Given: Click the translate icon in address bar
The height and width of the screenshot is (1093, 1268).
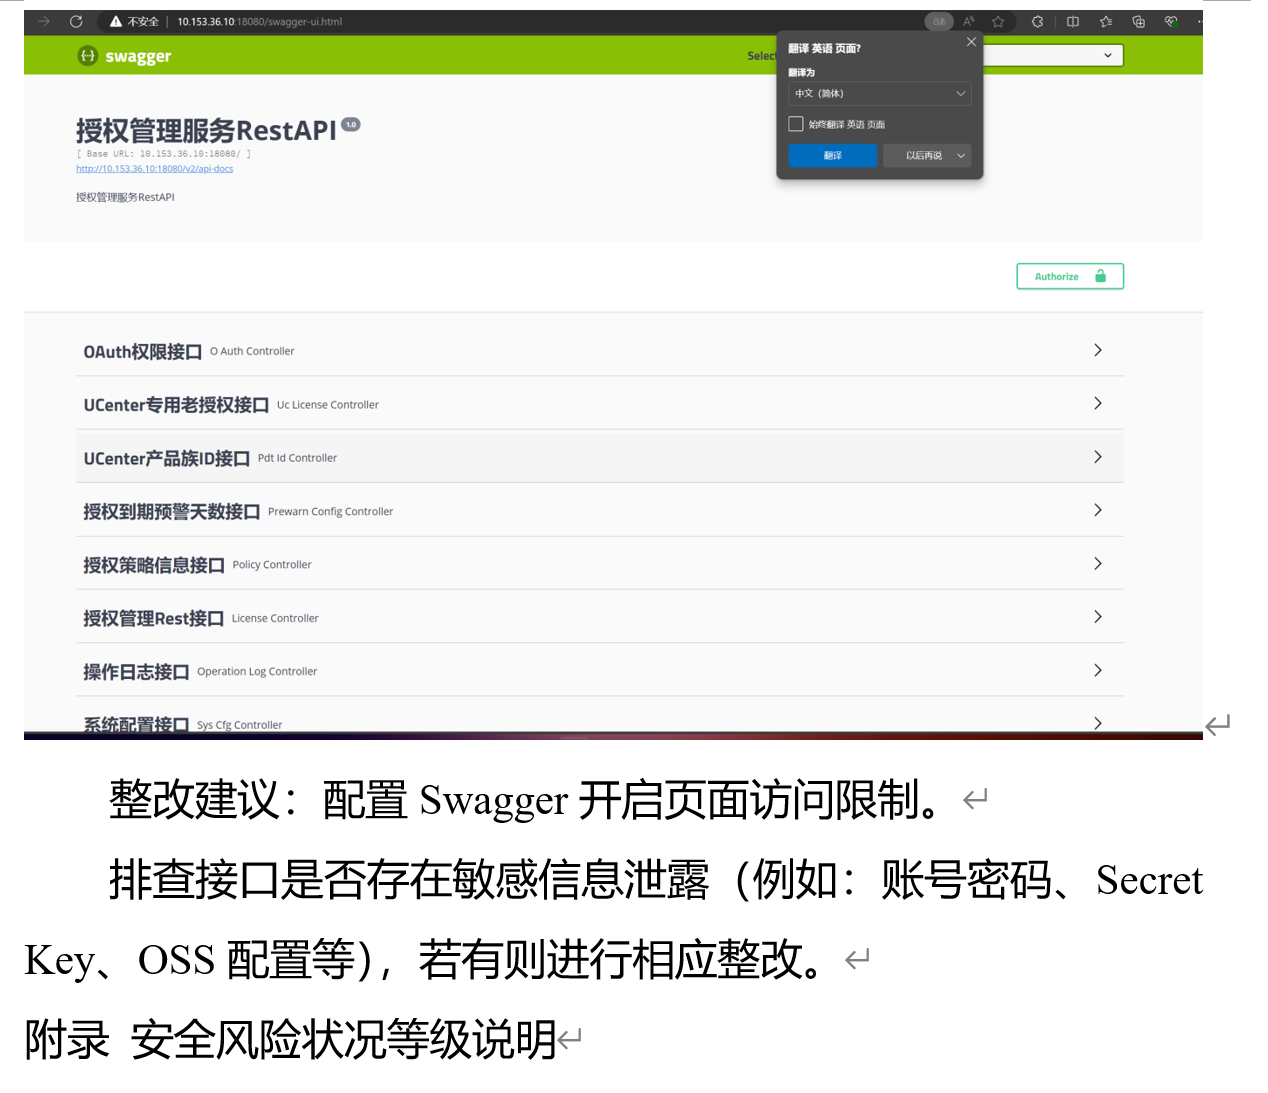Looking at the screenshot, I should coord(939,21).
